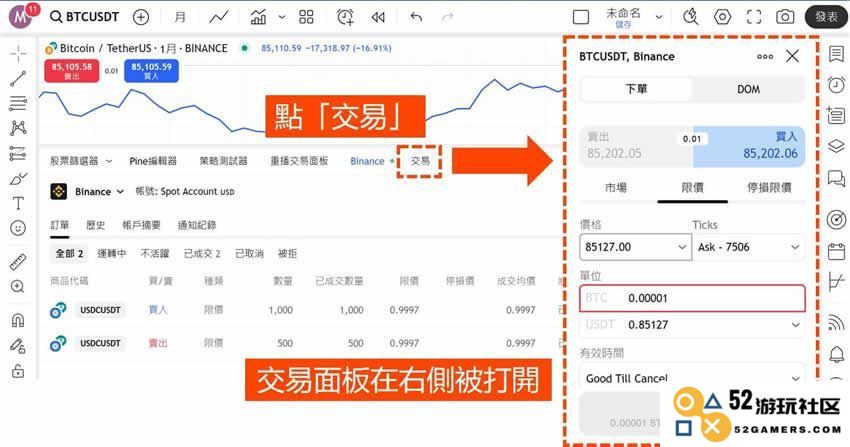Switch to the DOM tab in order panel
850x447 pixels.
tap(748, 89)
